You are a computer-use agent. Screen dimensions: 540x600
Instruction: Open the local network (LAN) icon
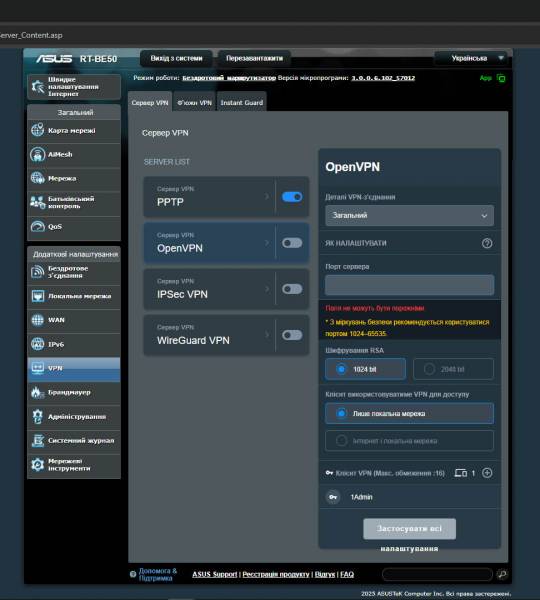coord(38,296)
